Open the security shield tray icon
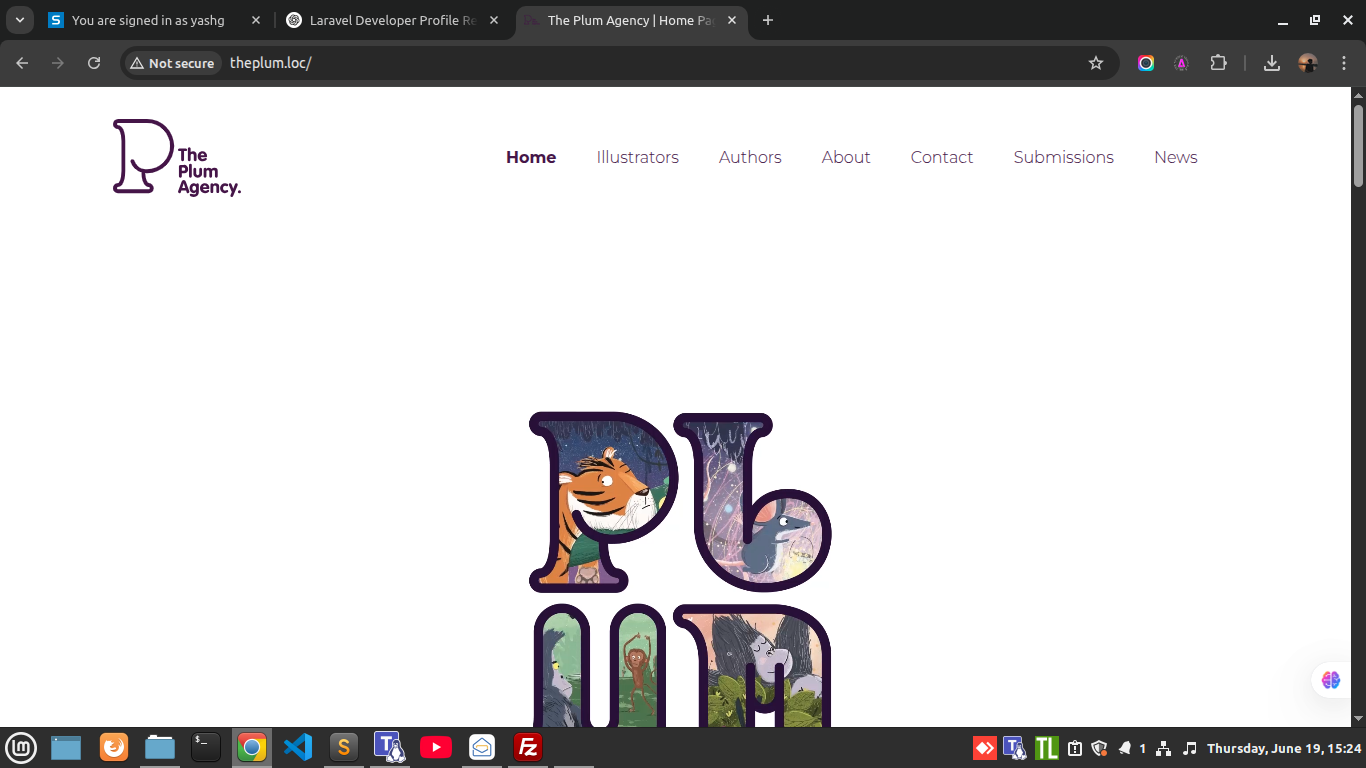1366x768 pixels. (1099, 748)
